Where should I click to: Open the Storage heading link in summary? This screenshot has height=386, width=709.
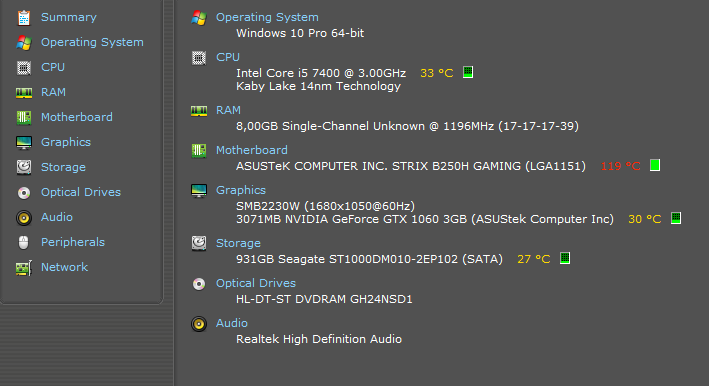pyautogui.click(x=238, y=243)
